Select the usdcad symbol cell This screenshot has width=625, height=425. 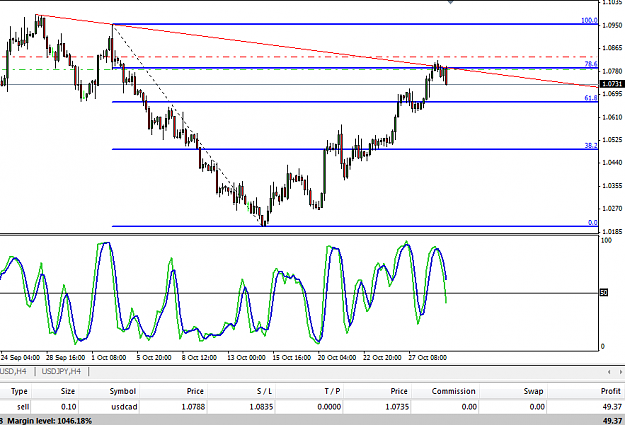coord(124,407)
